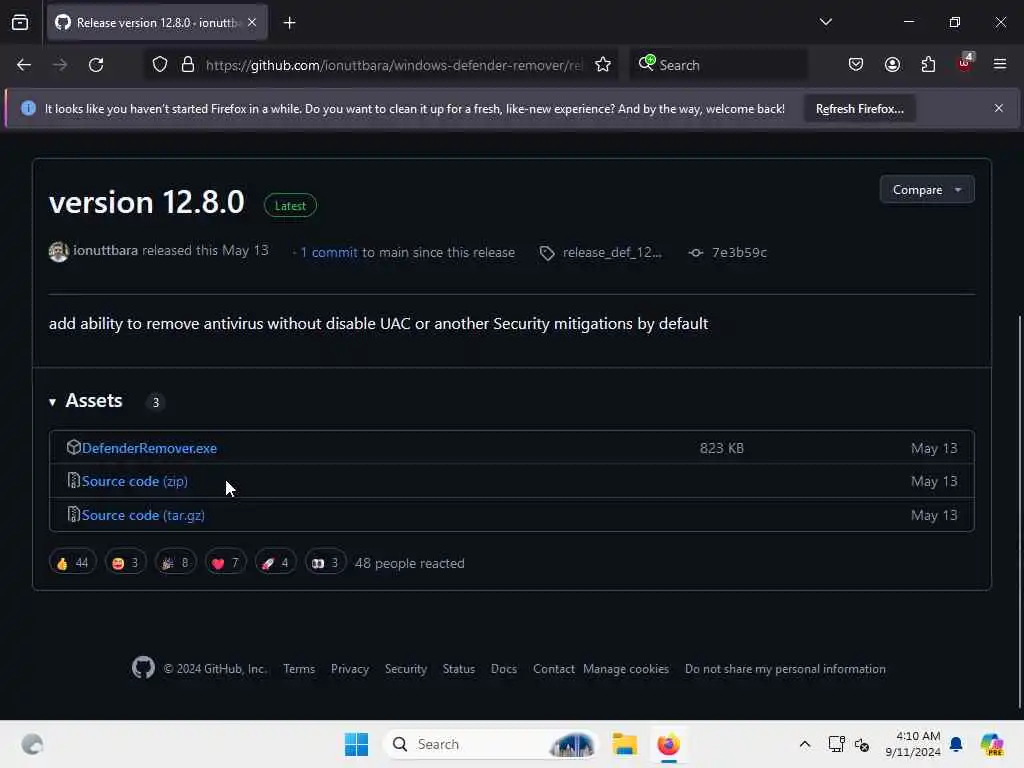The image size is (1024, 768).
Task: Open ionuttbara user avatar
Action: [59, 251]
